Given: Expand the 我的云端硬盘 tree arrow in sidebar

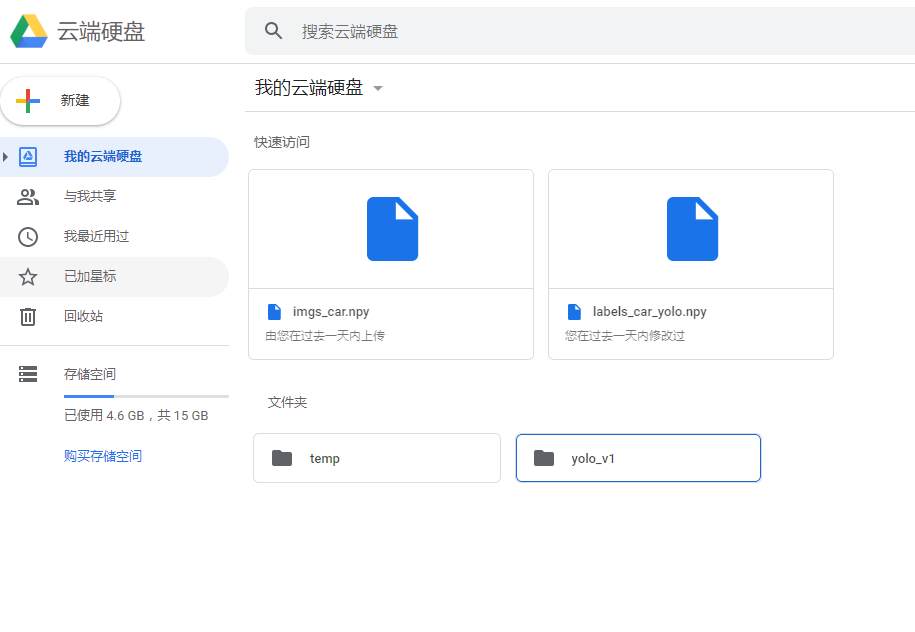Looking at the screenshot, I should [x=5, y=156].
